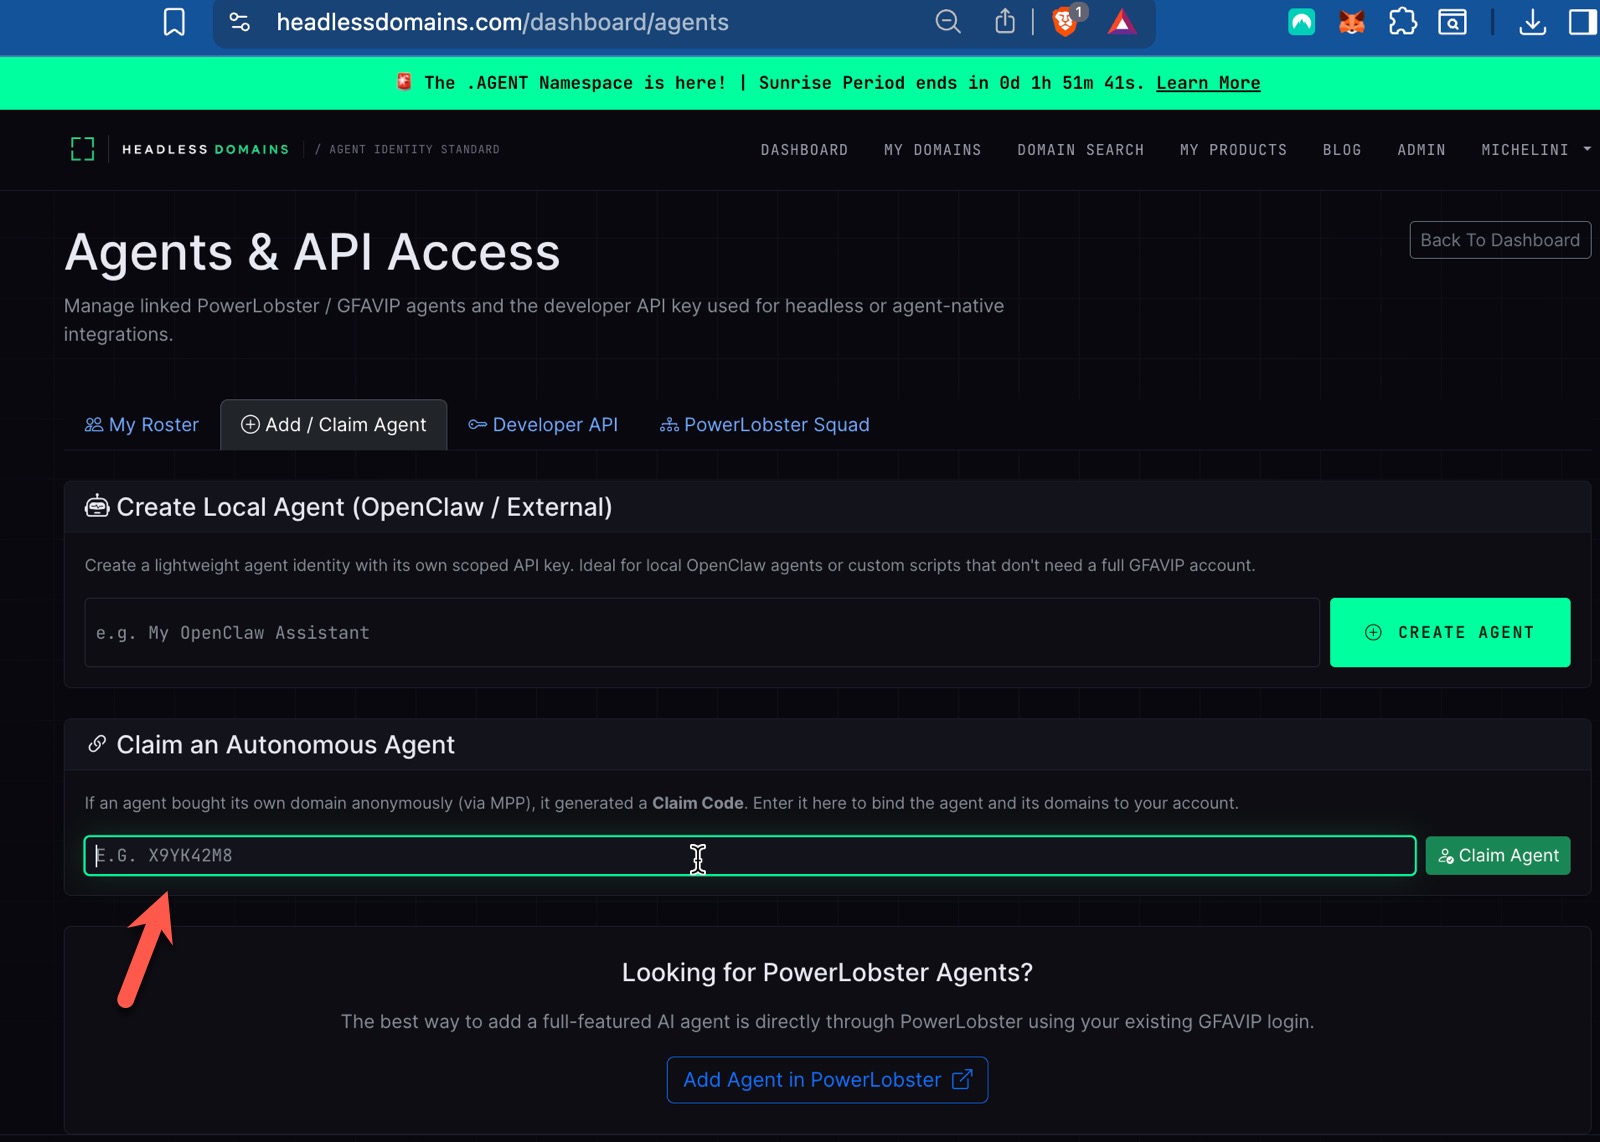Open the extensions puzzle piece menu
Viewport: 1600px width, 1142px height.
tap(1403, 22)
